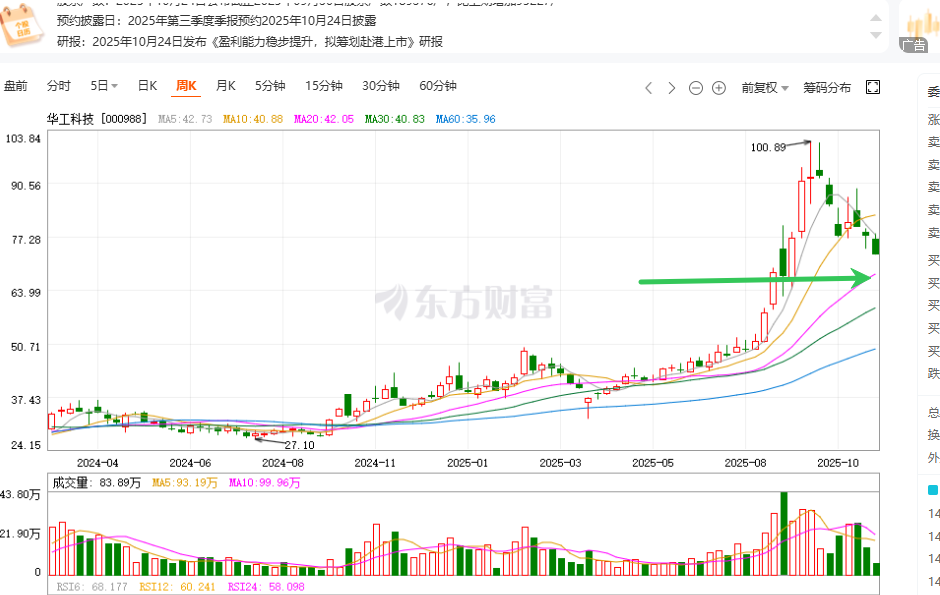Click 27.10 low price label
940x595 pixels.
pos(299,445)
